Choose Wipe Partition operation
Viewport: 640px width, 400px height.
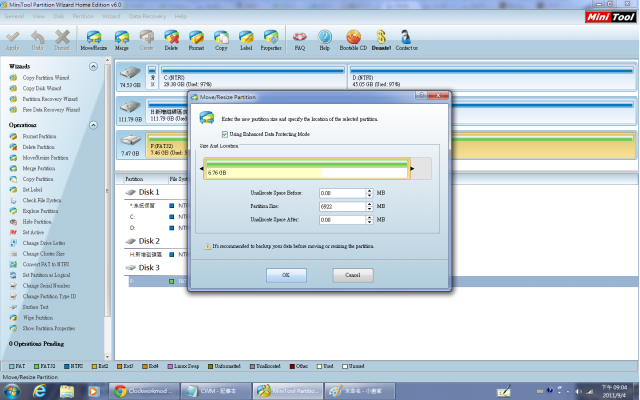tap(38, 318)
